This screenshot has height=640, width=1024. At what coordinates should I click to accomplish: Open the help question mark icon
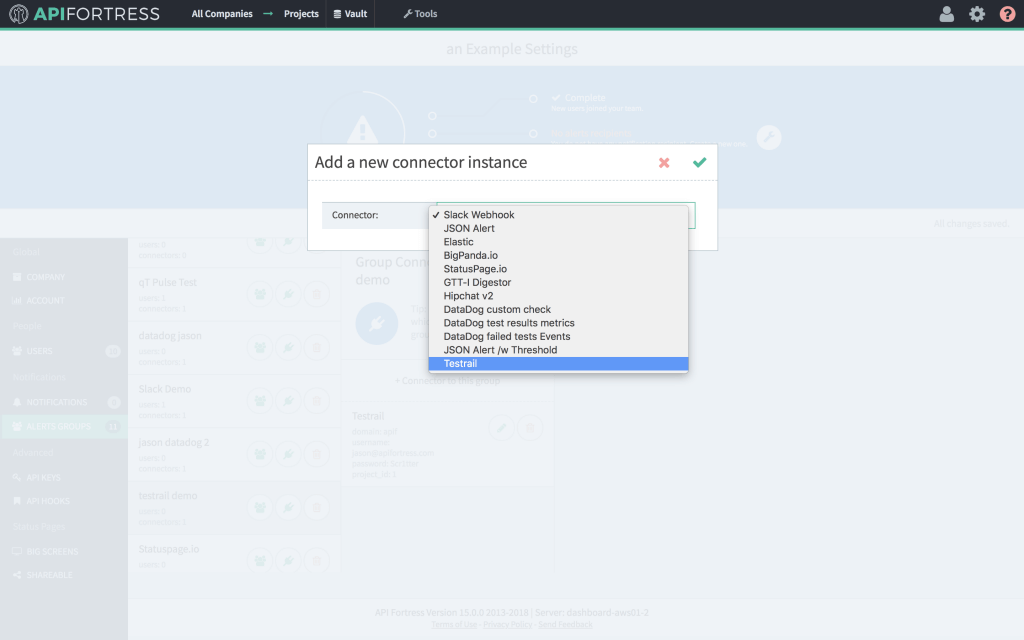coord(1007,14)
